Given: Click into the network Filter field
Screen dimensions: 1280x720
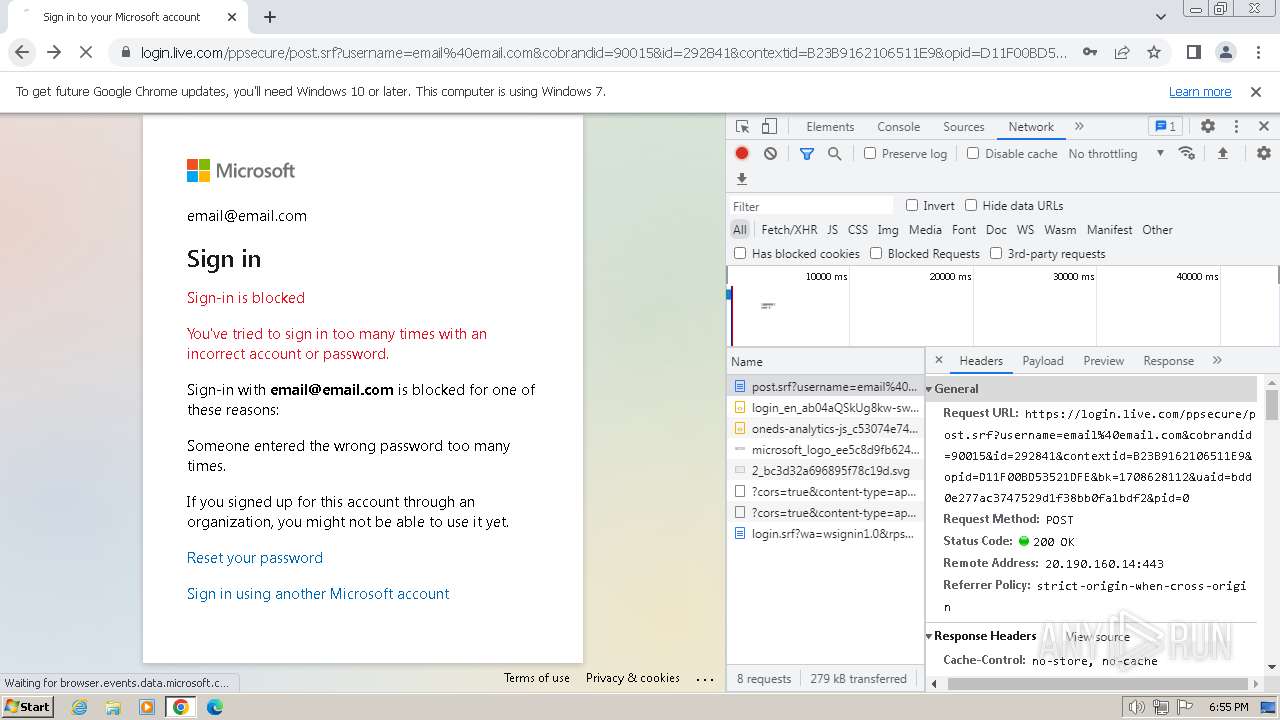Looking at the screenshot, I should 811,206.
